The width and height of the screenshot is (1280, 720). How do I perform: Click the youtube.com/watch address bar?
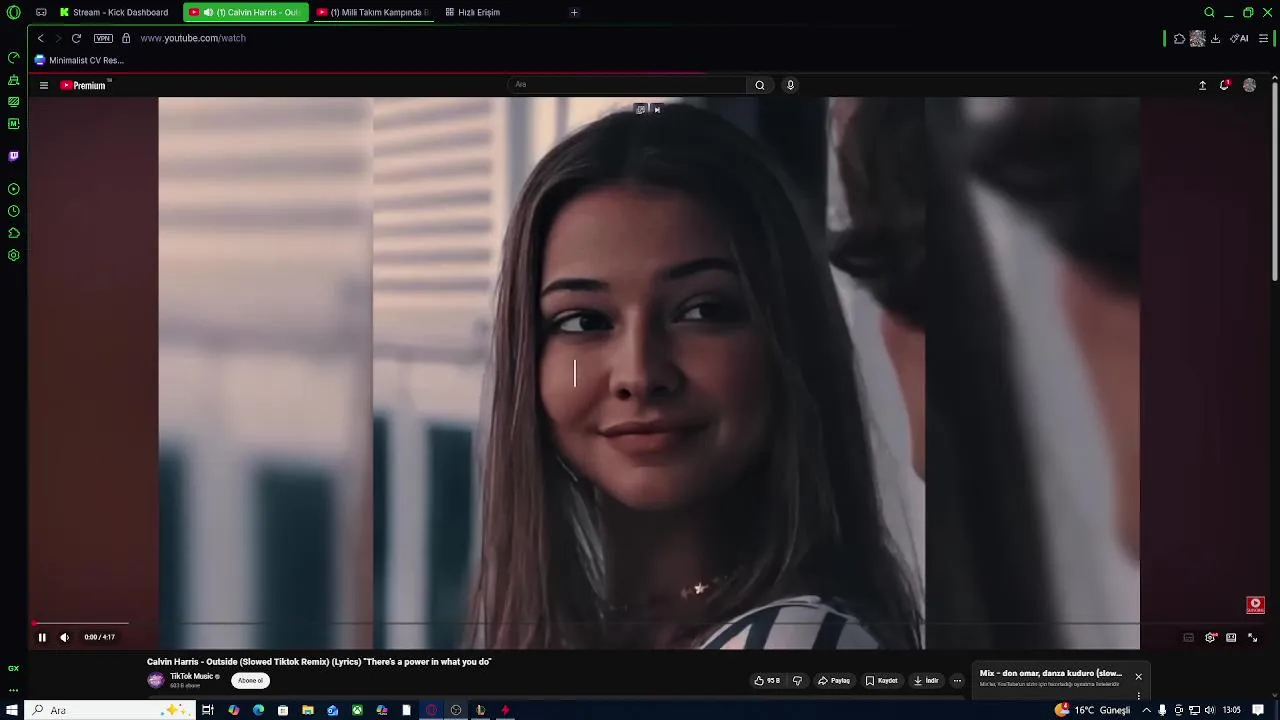[193, 38]
